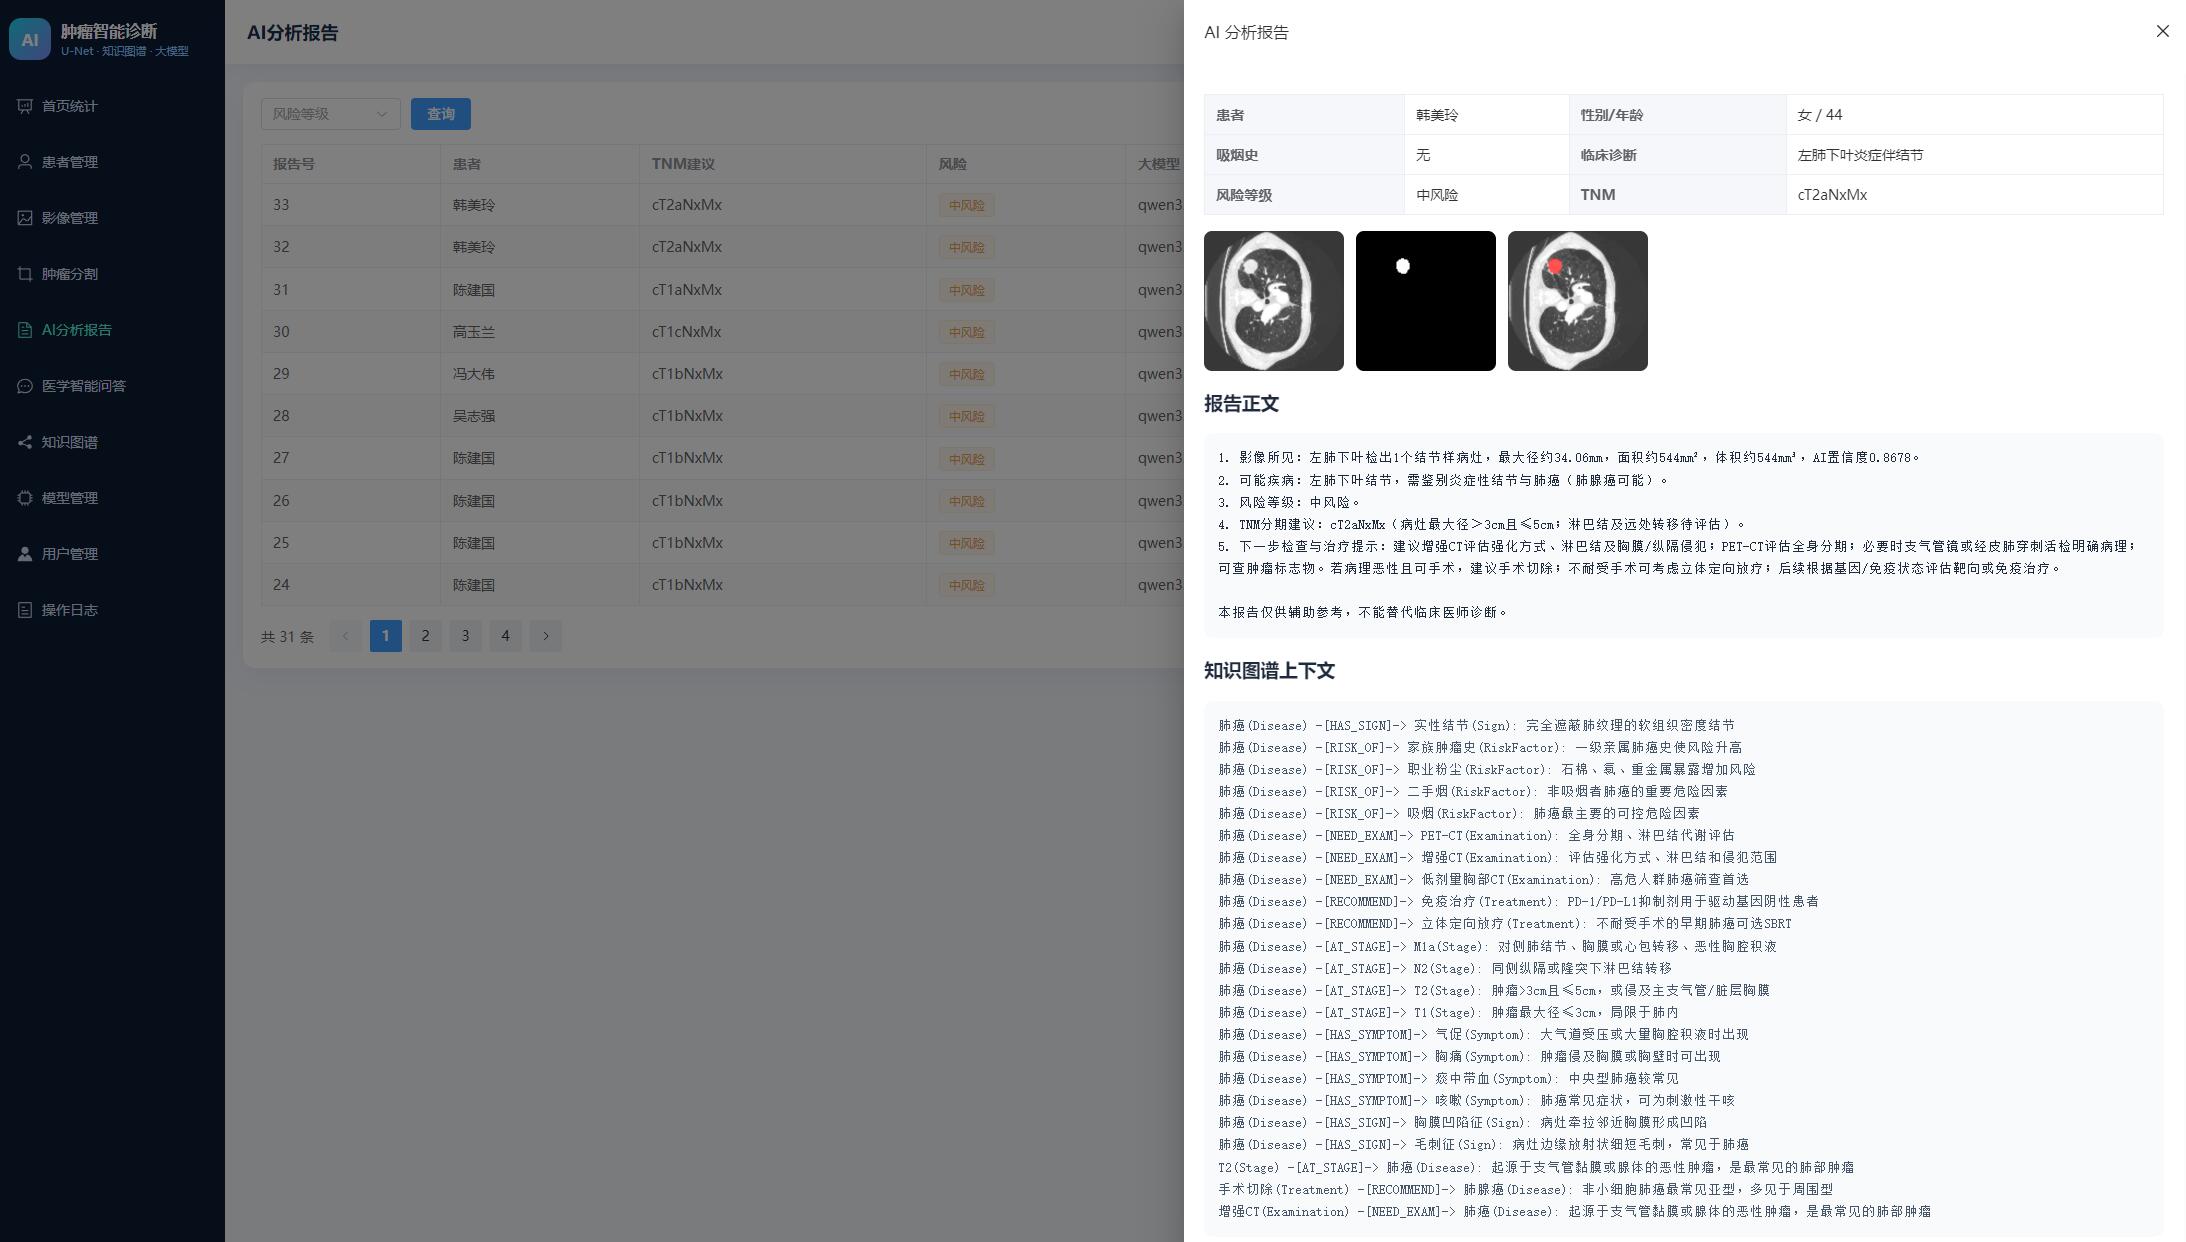2186x1242 pixels.
Task: Click the 肿瘤智能诊断 AI logo
Action: coord(30,39)
